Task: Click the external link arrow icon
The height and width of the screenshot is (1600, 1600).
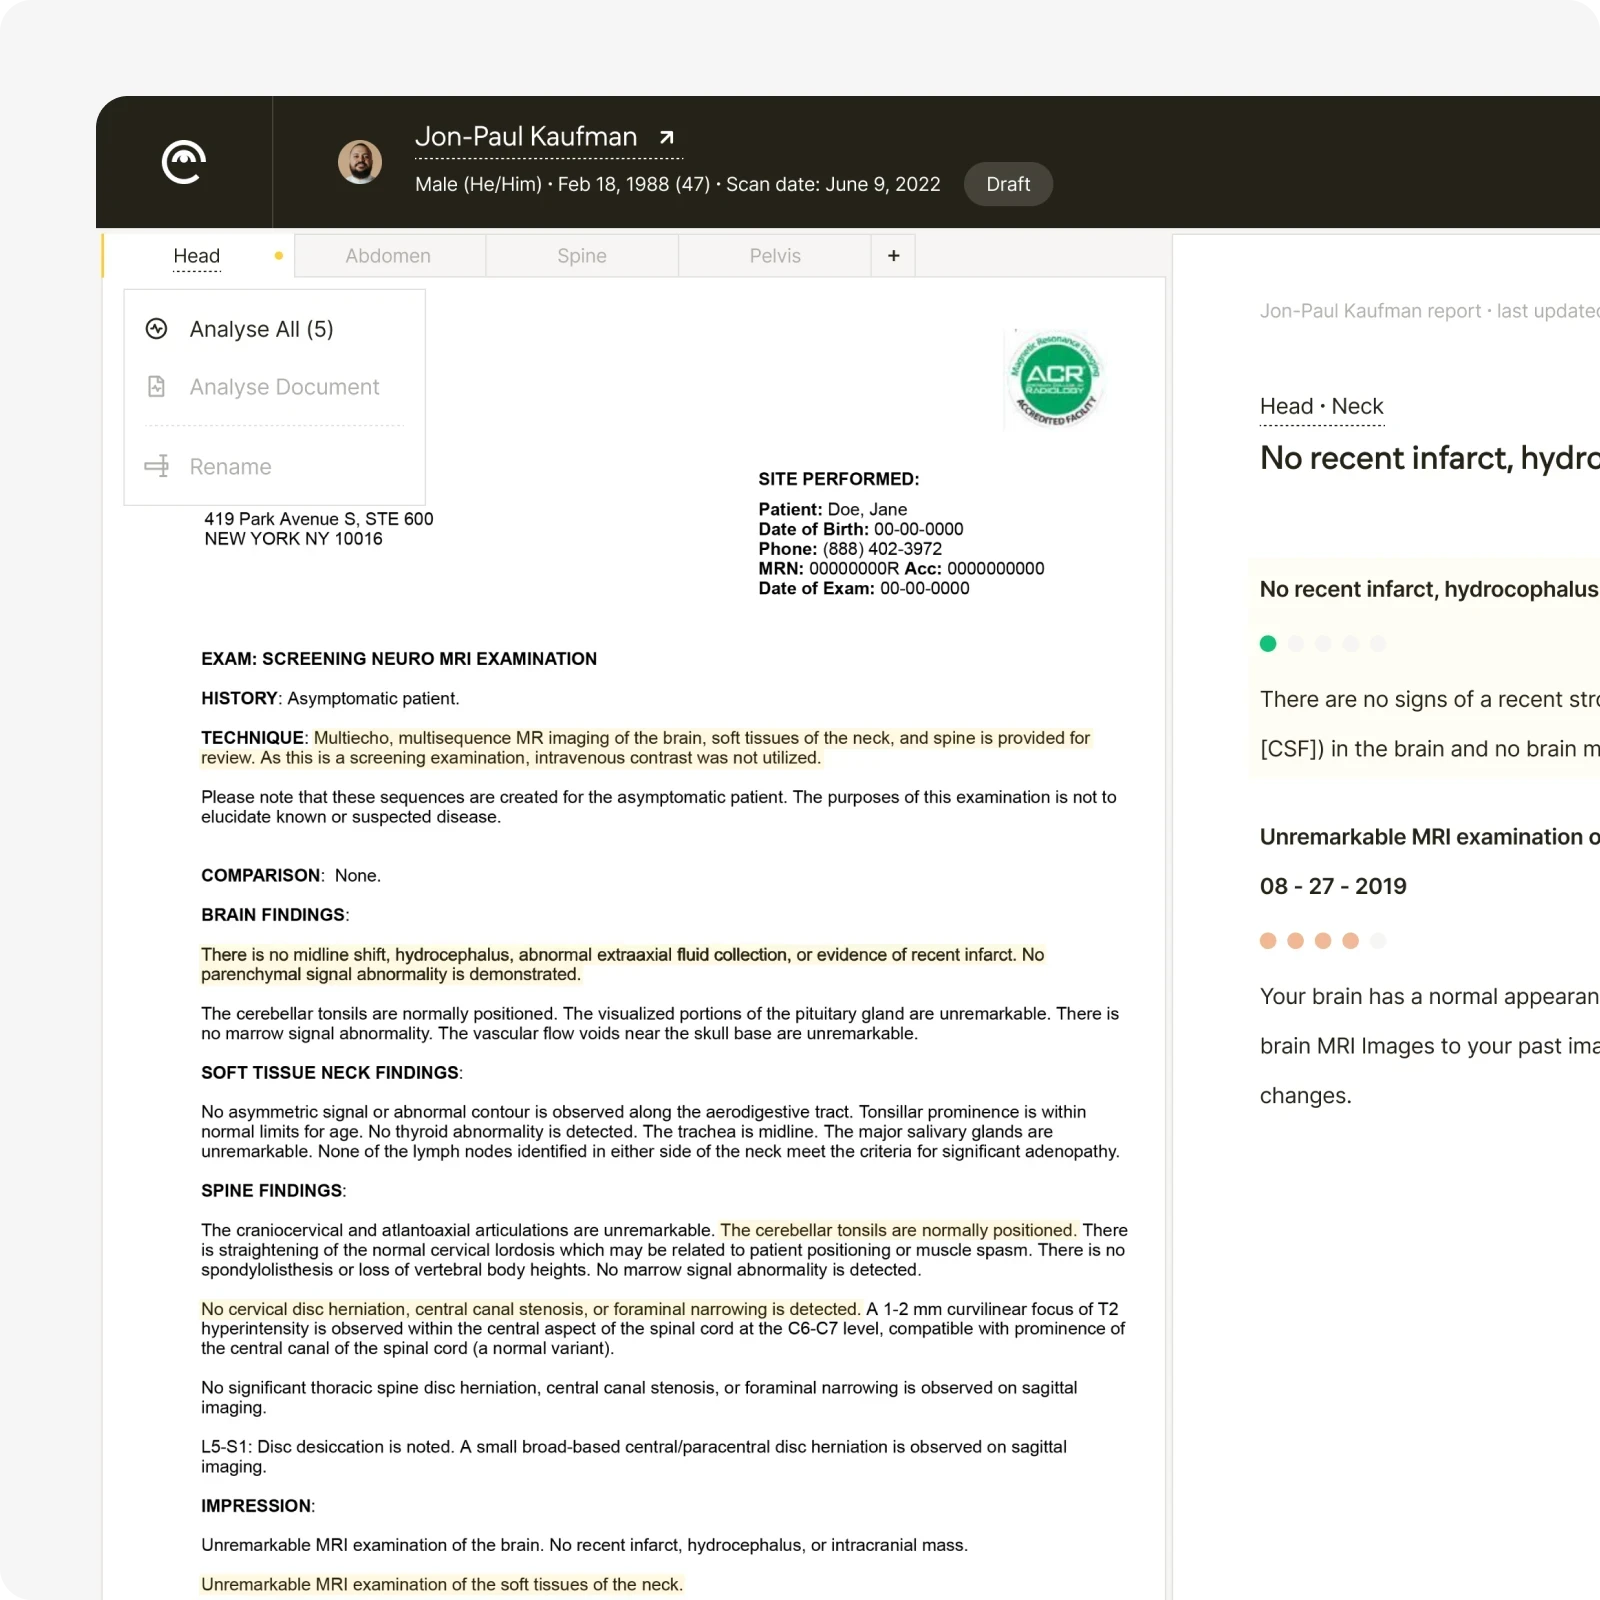Action: [667, 137]
